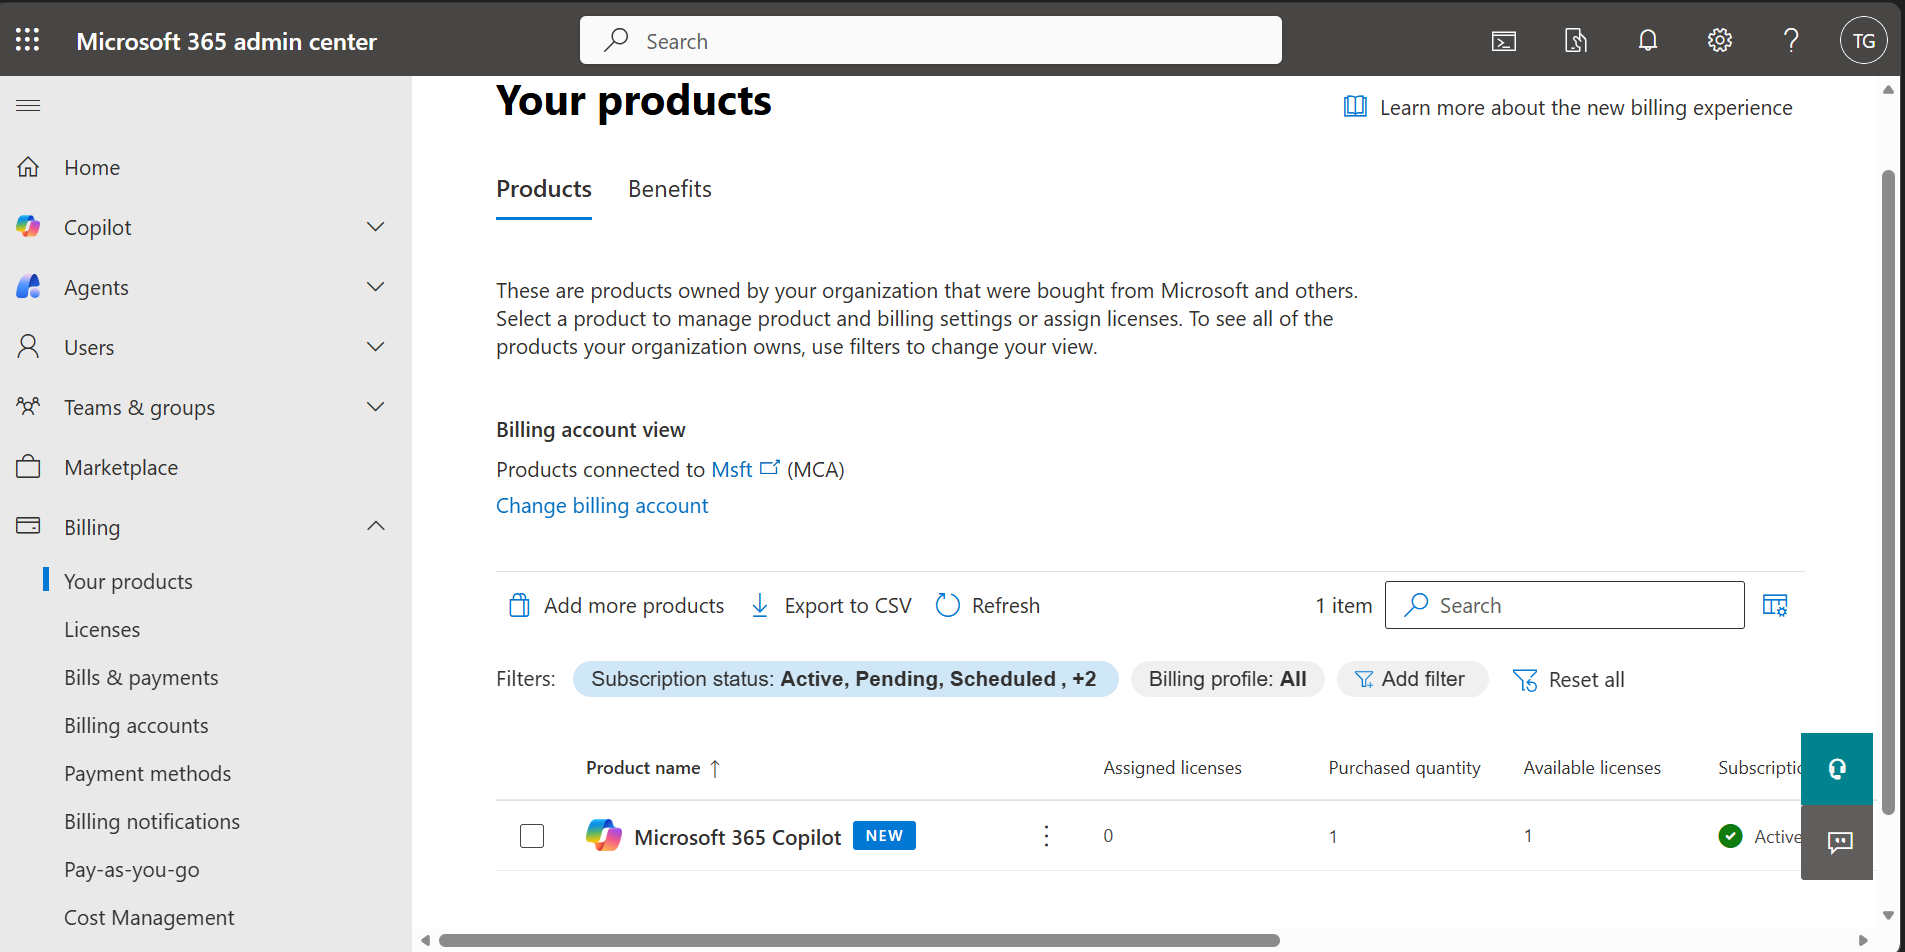
Task: Go to Your products in the sidebar
Action: click(128, 581)
